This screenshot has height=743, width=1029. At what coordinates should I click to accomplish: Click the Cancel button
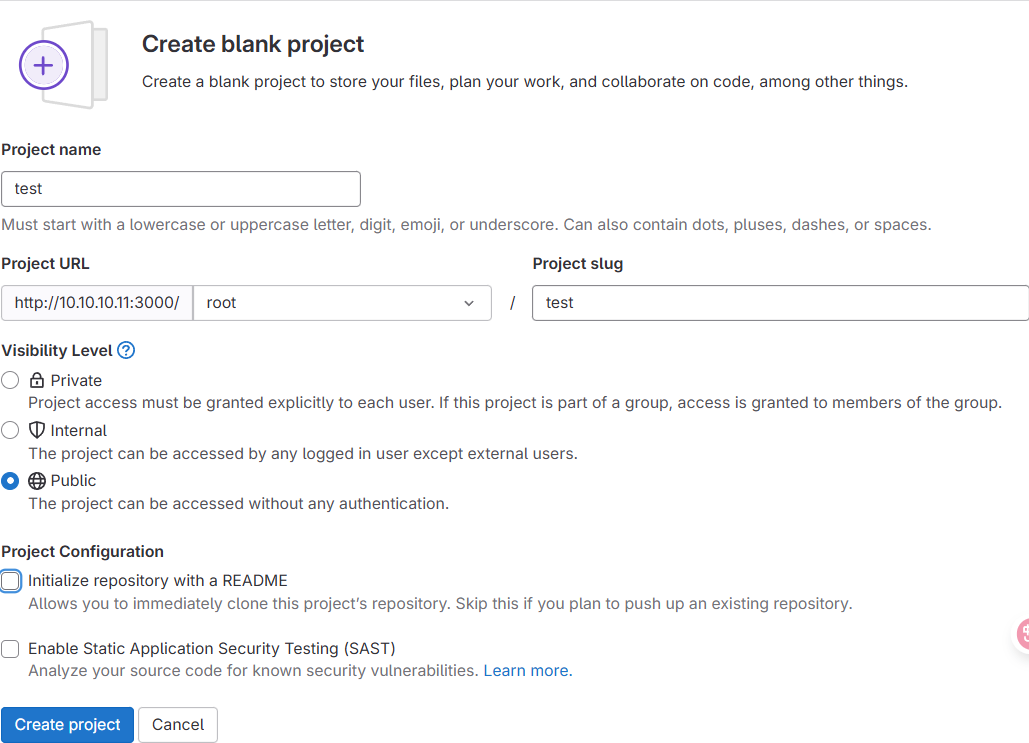click(178, 724)
